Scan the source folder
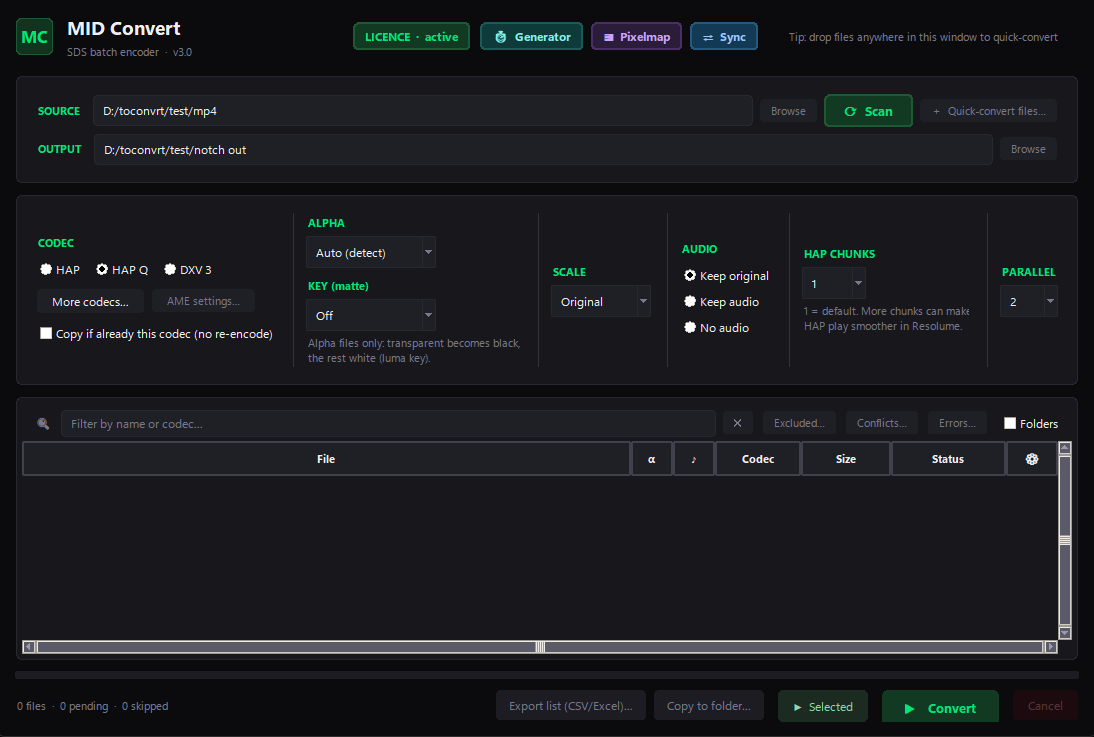The height and width of the screenshot is (737, 1094). 869,111
